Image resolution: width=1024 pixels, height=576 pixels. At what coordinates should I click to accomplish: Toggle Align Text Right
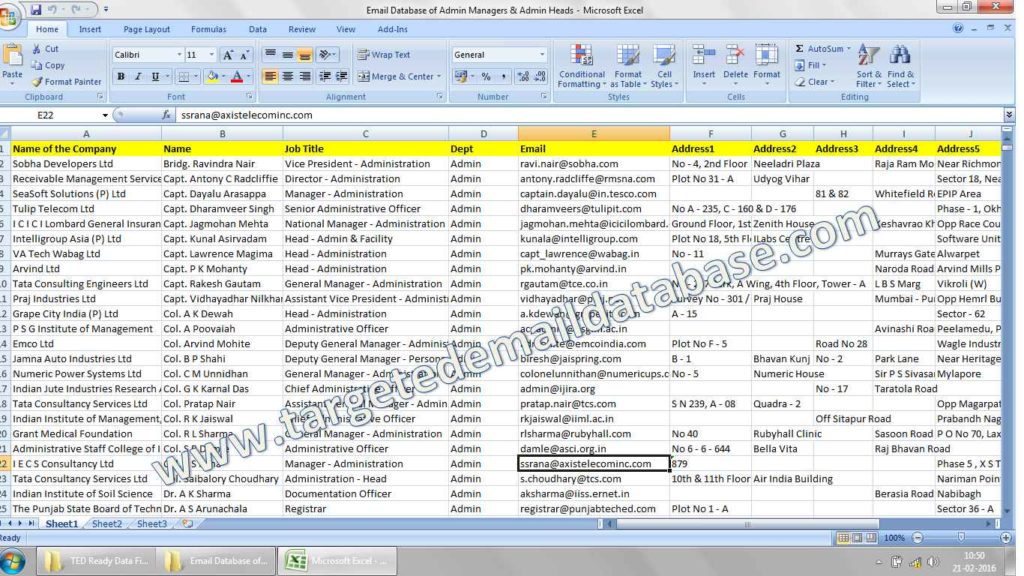click(x=305, y=77)
